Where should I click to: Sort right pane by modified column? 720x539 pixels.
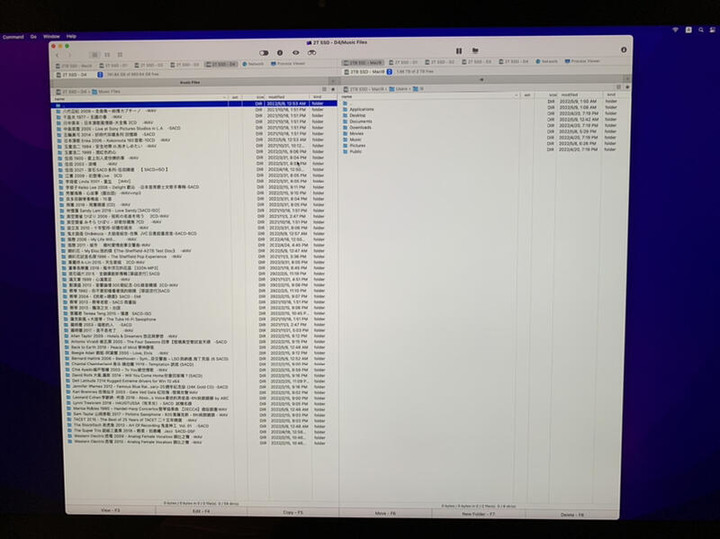(579, 95)
